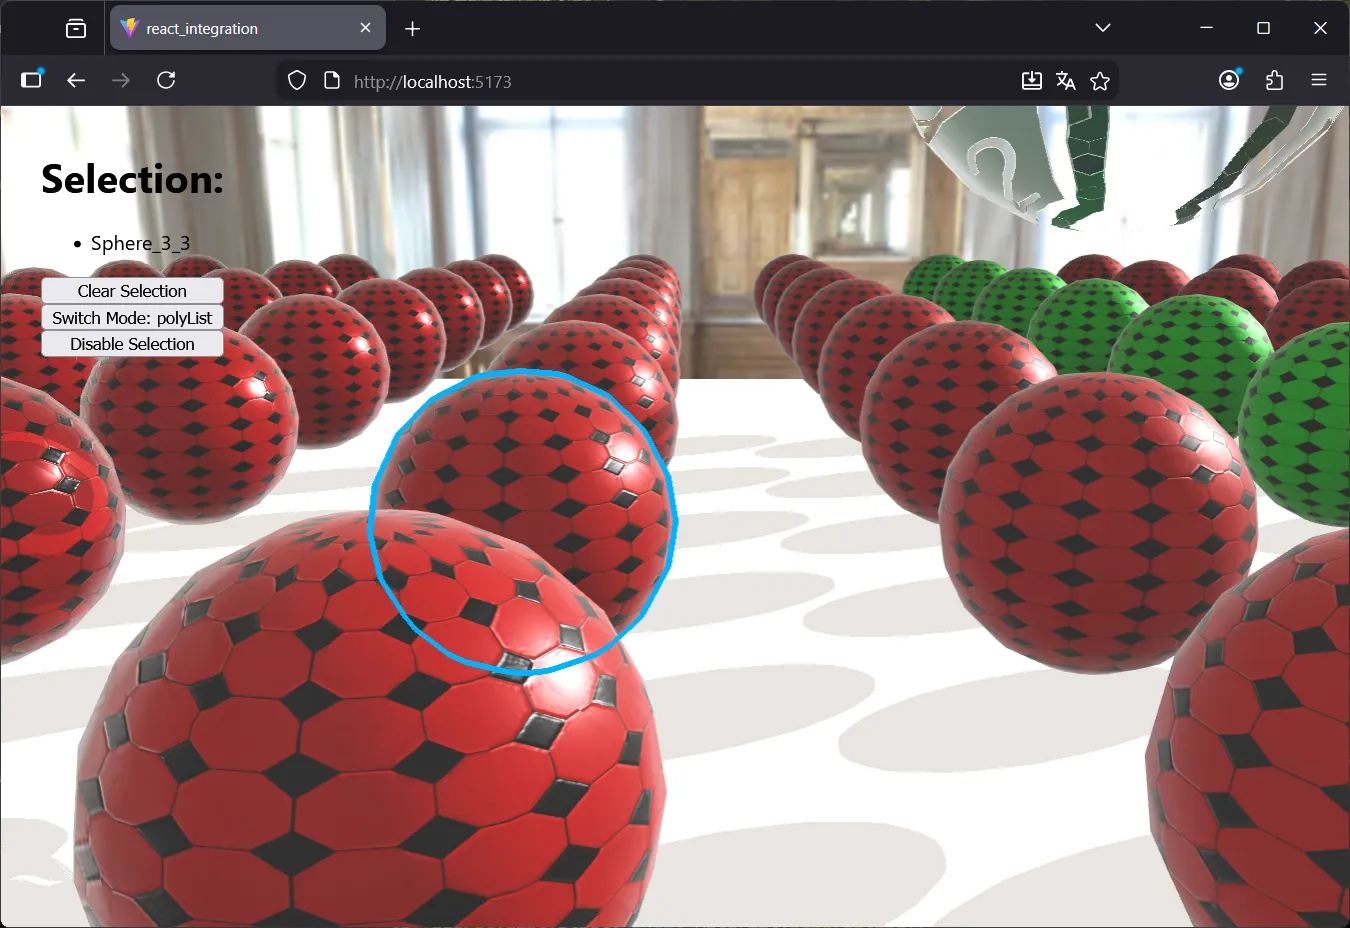
Task: Click the tracking protection shield icon
Action: pos(297,81)
